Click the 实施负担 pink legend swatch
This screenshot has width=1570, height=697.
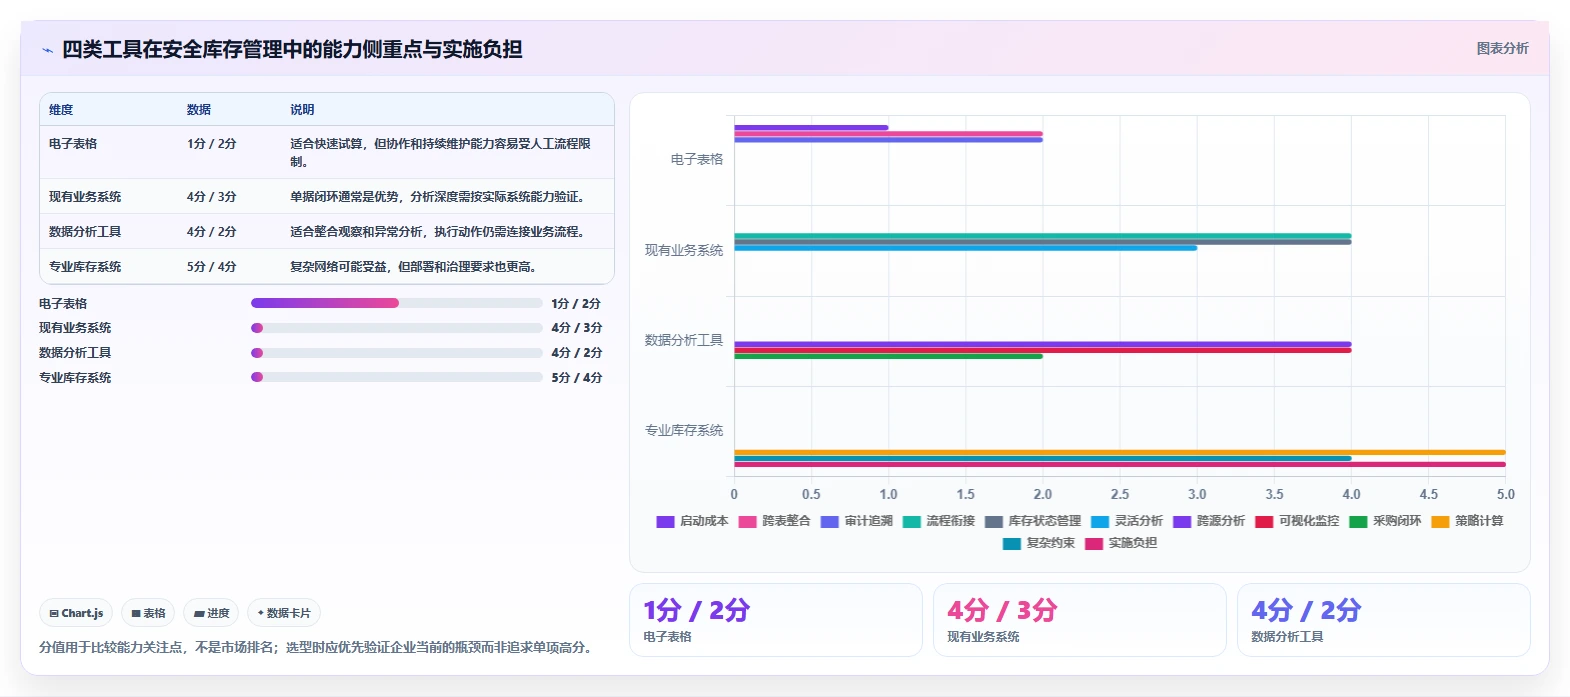1094,544
